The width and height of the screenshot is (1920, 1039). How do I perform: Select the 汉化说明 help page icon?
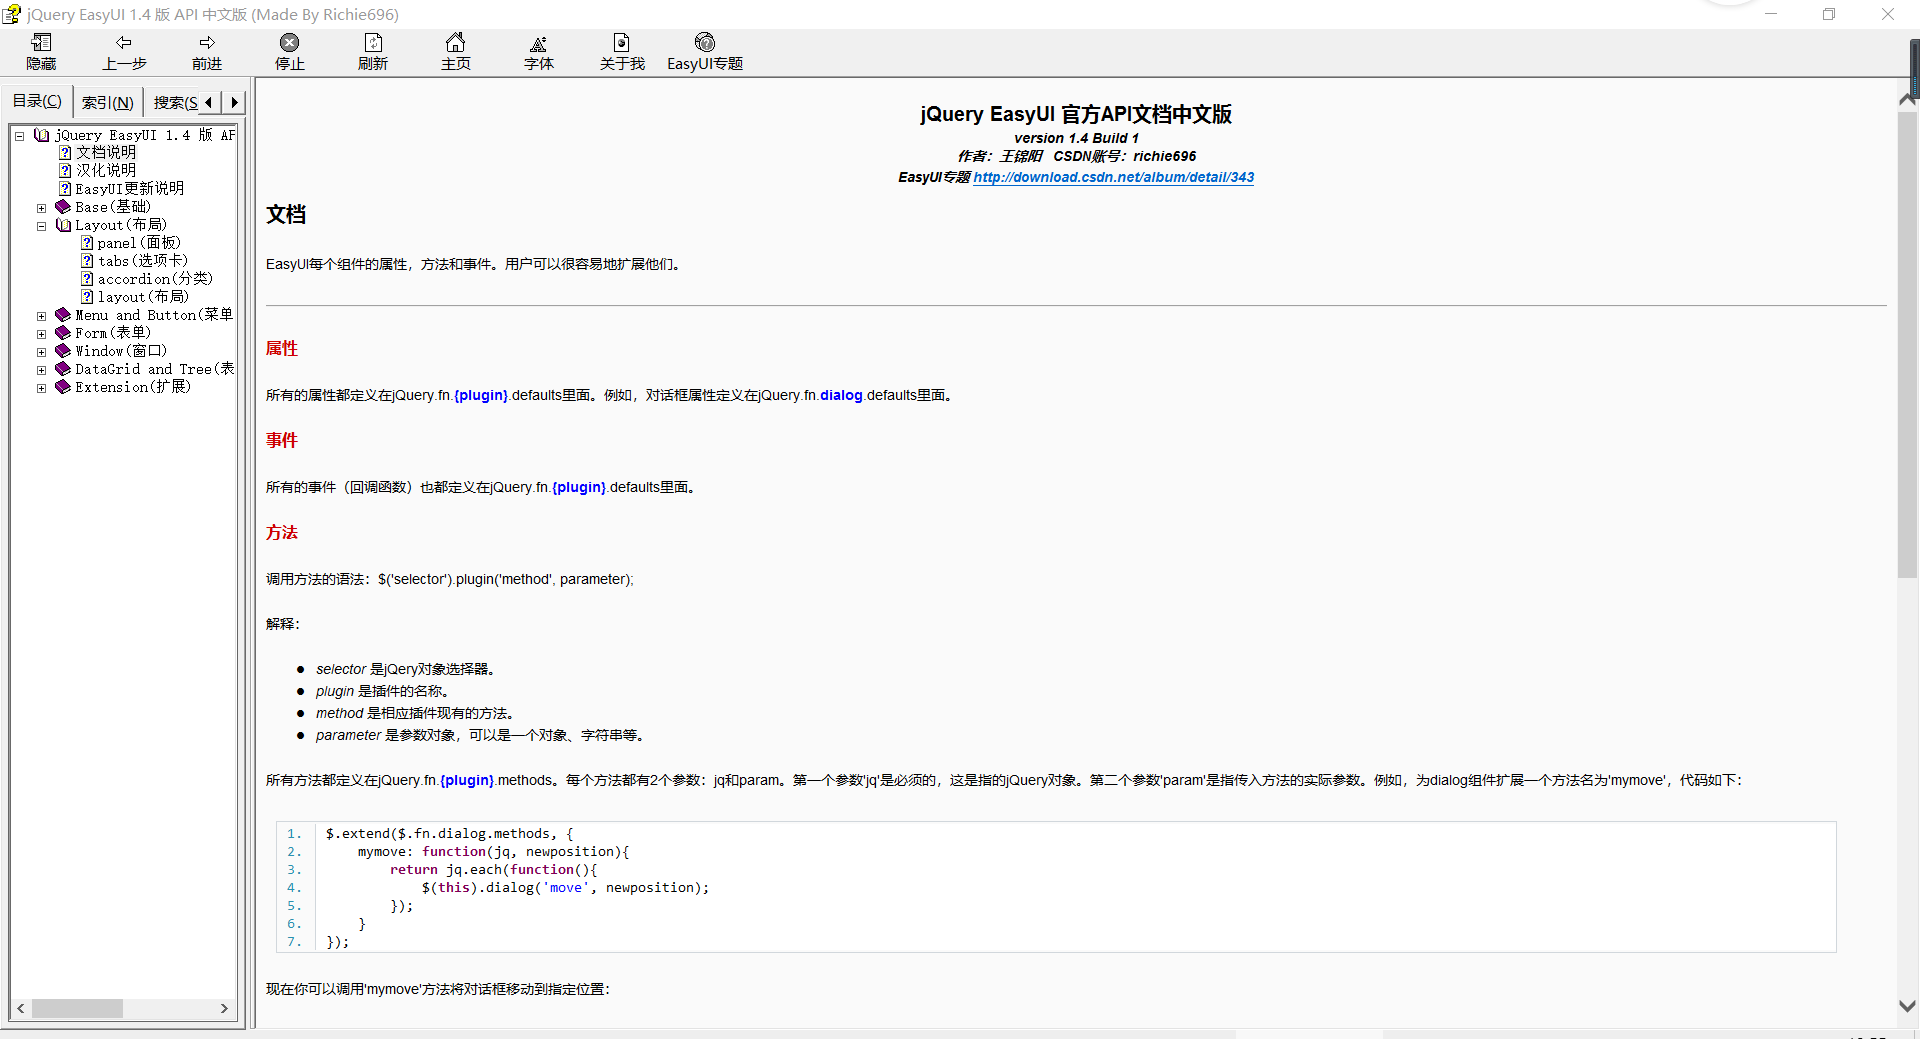point(65,170)
